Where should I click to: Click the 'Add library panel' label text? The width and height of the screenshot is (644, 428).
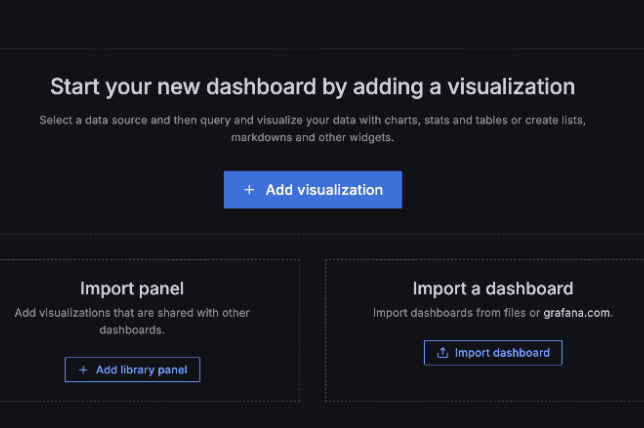coord(141,370)
